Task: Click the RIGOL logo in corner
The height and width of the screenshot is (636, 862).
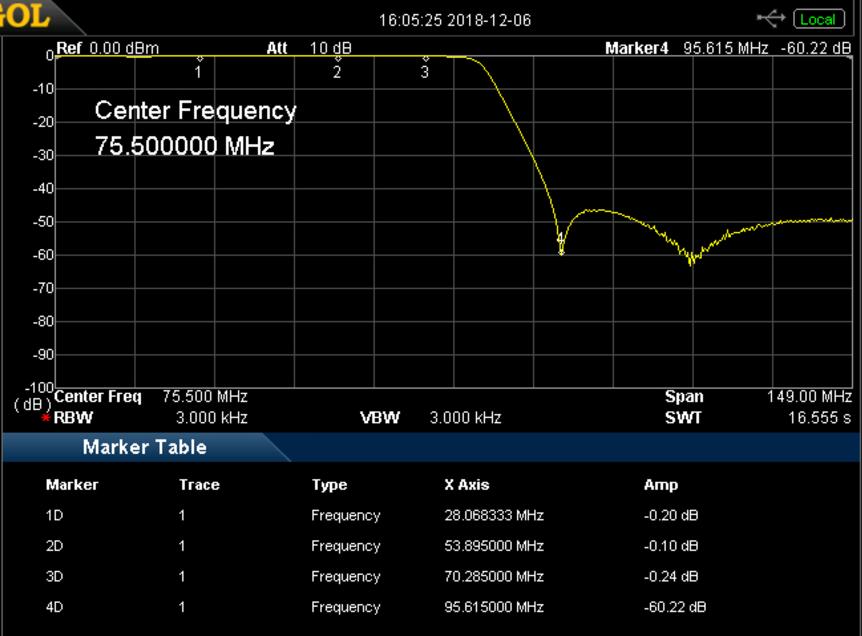Action: [x=25, y=15]
